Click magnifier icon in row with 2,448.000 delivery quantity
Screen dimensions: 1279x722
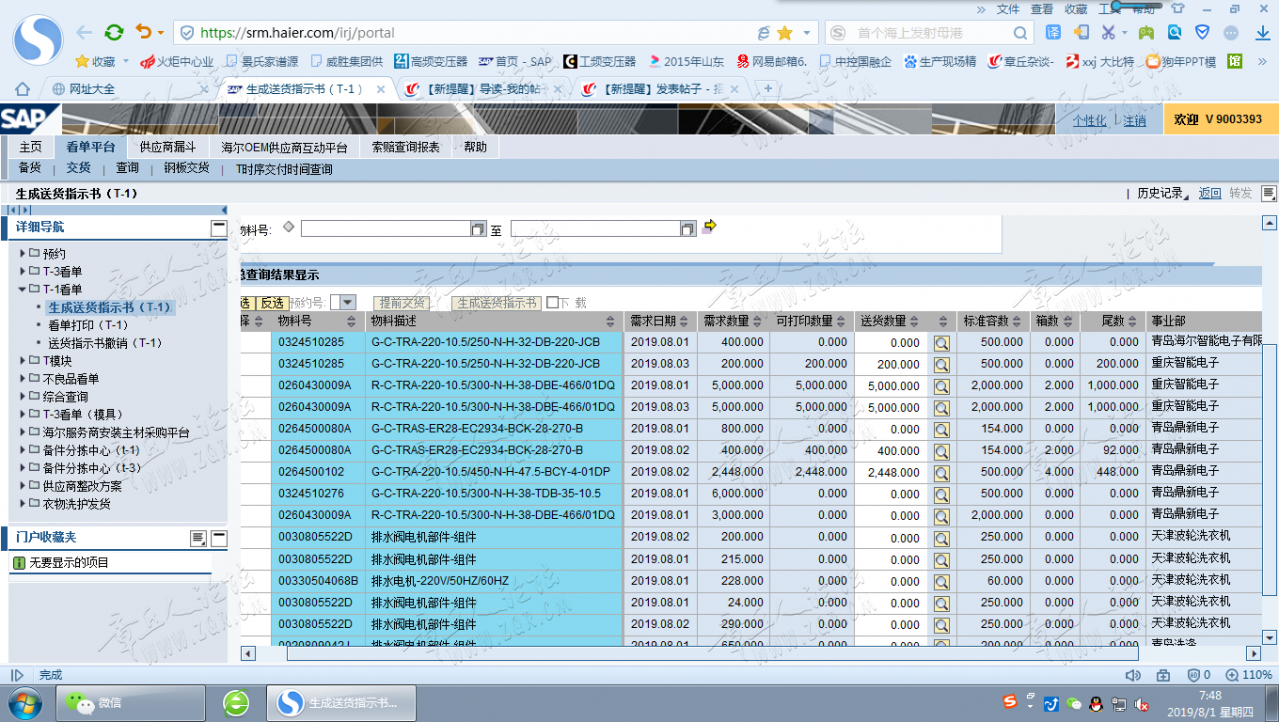pos(941,472)
